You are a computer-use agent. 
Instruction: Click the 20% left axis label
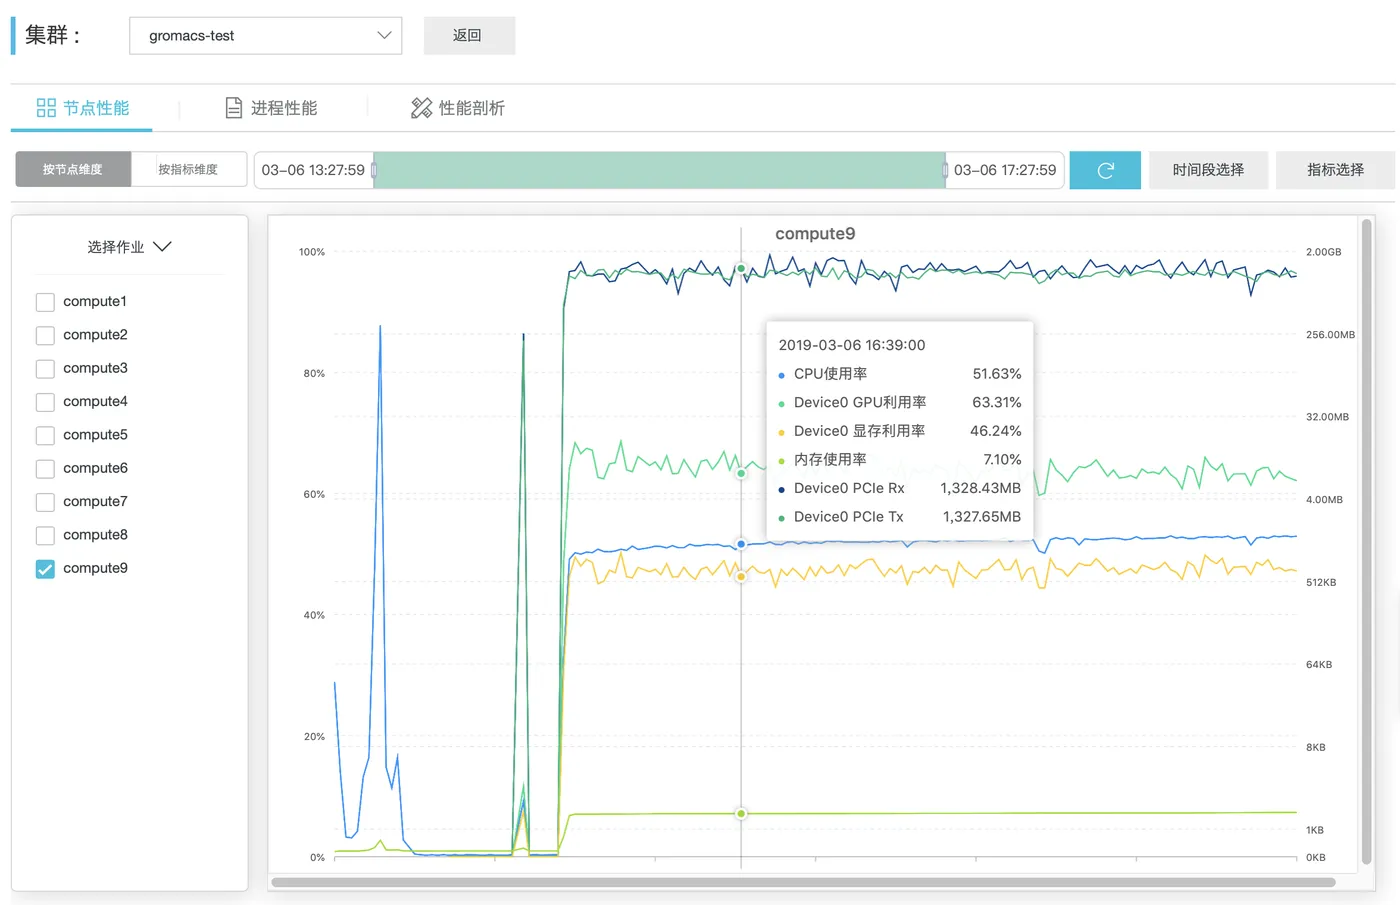(x=314, y=737)
